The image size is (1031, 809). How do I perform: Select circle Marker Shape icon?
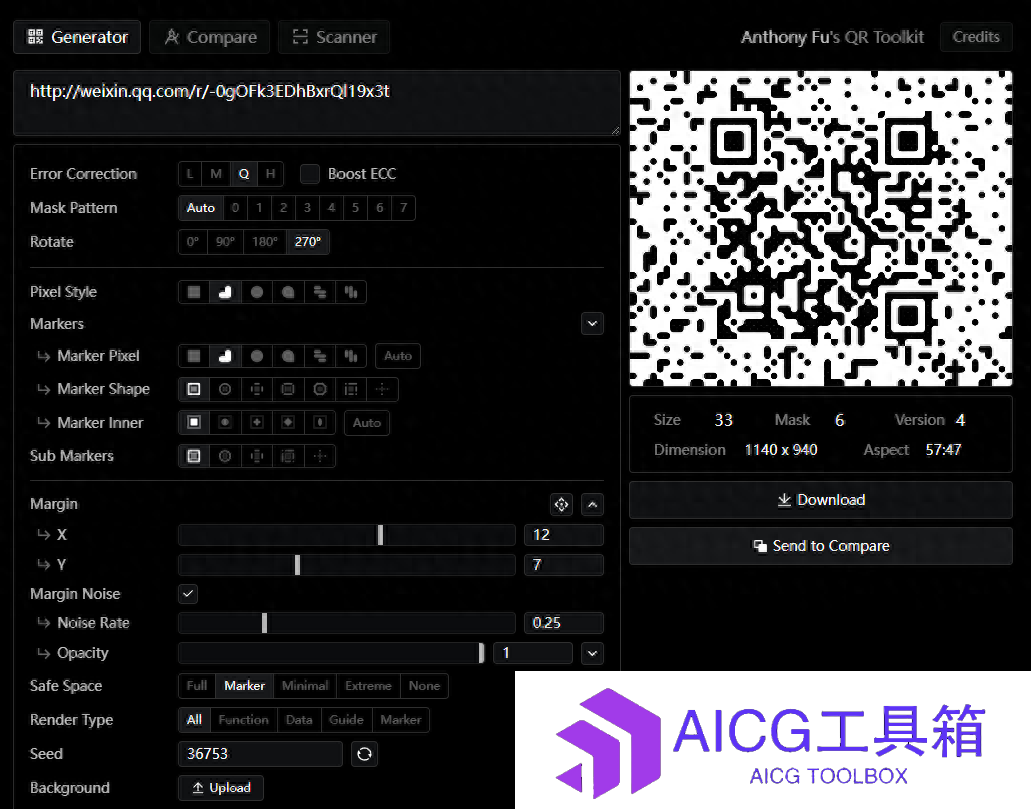point(225,389)
